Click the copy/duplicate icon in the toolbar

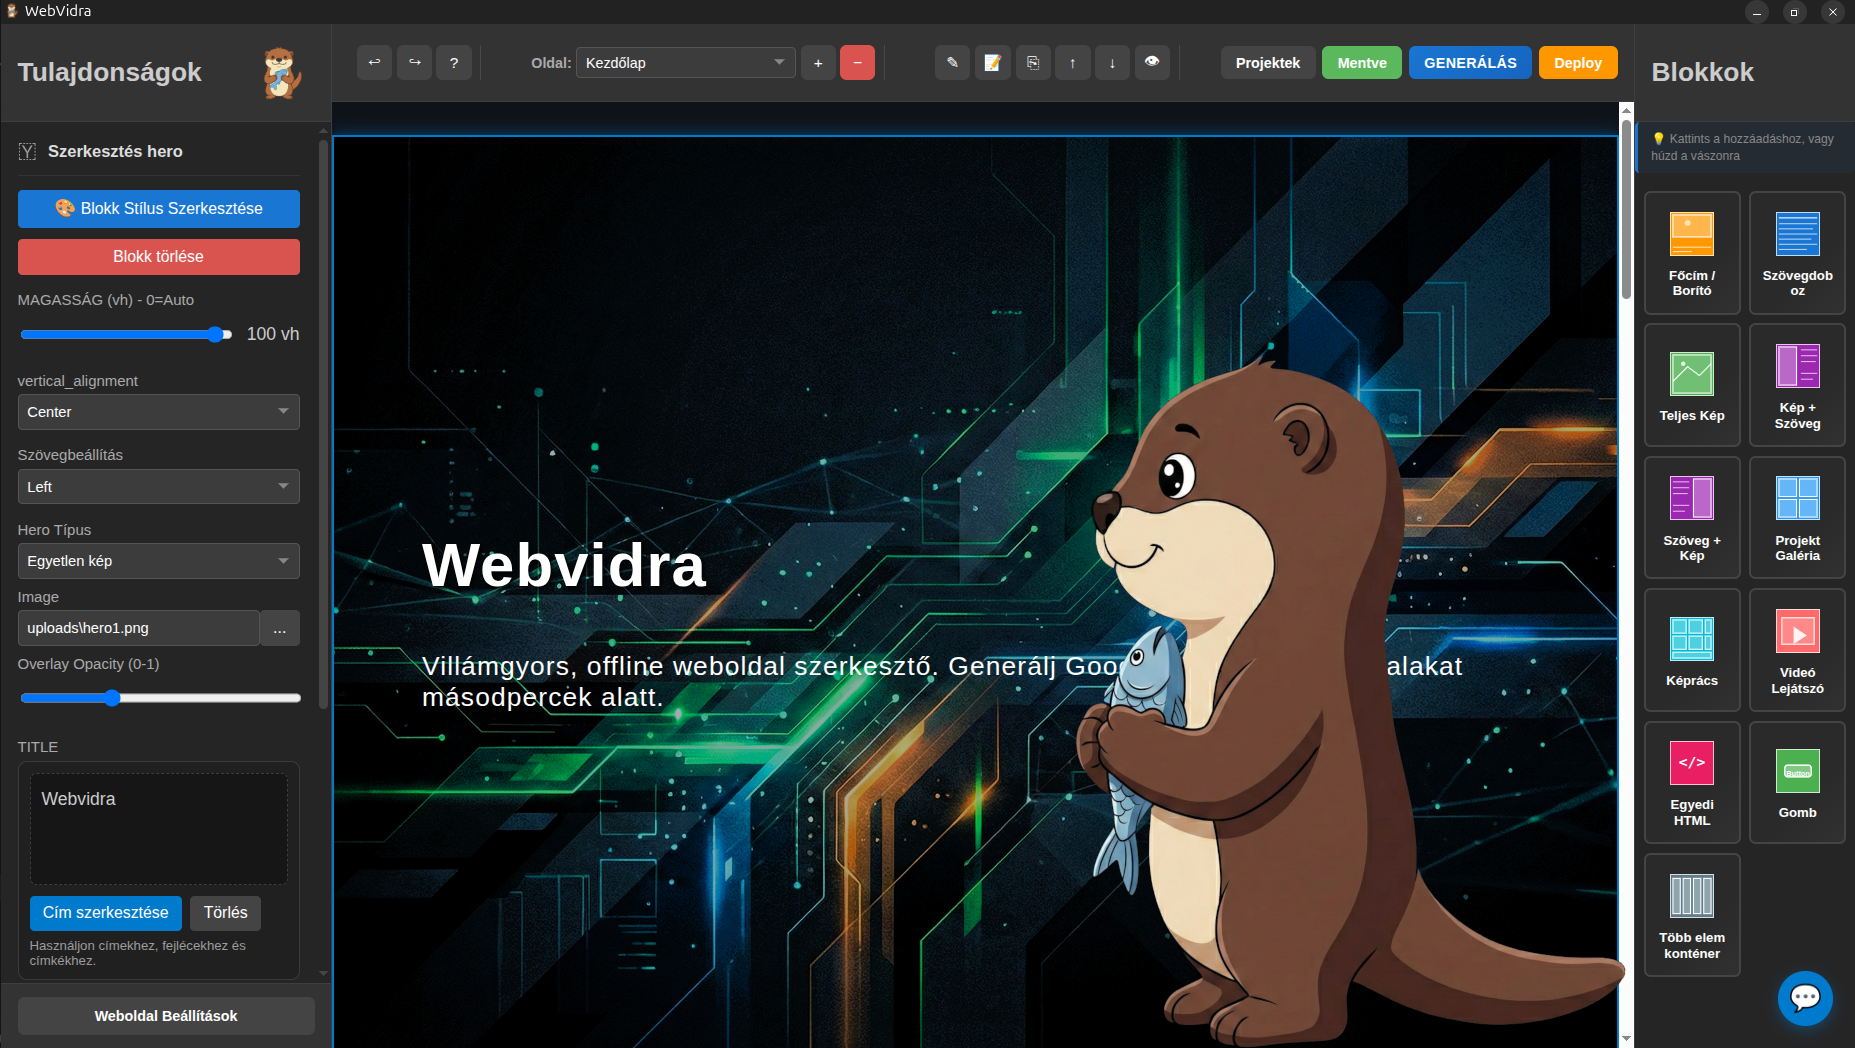tap(1033, 63)
